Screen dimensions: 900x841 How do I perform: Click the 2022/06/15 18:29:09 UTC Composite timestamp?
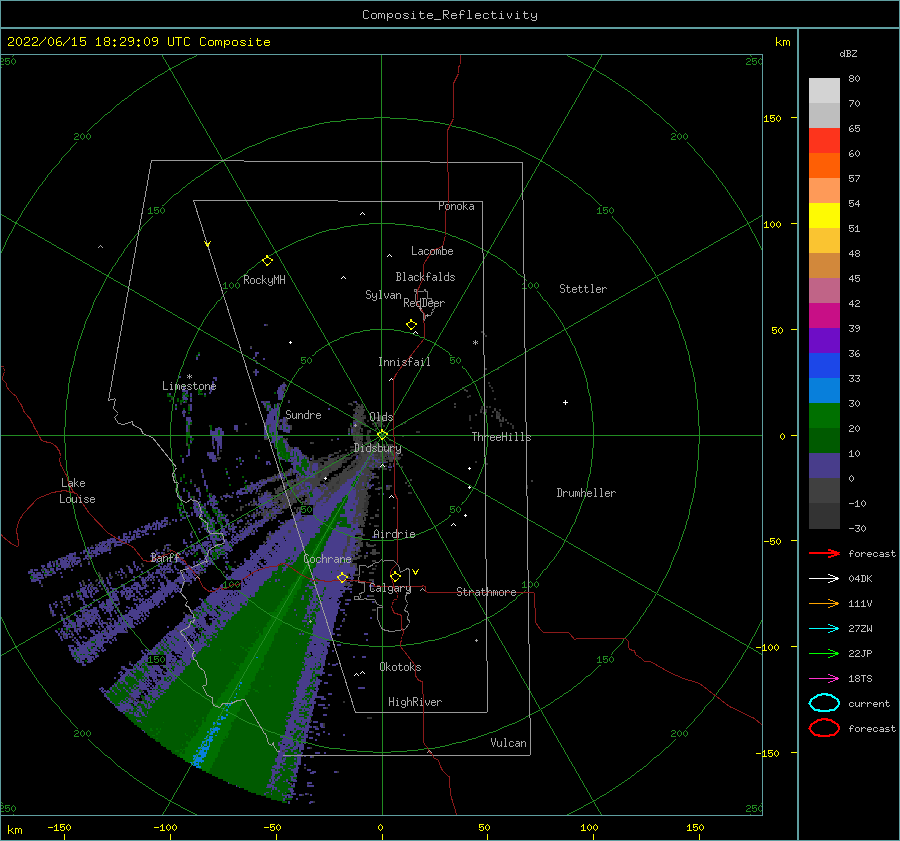coord(138,42)
